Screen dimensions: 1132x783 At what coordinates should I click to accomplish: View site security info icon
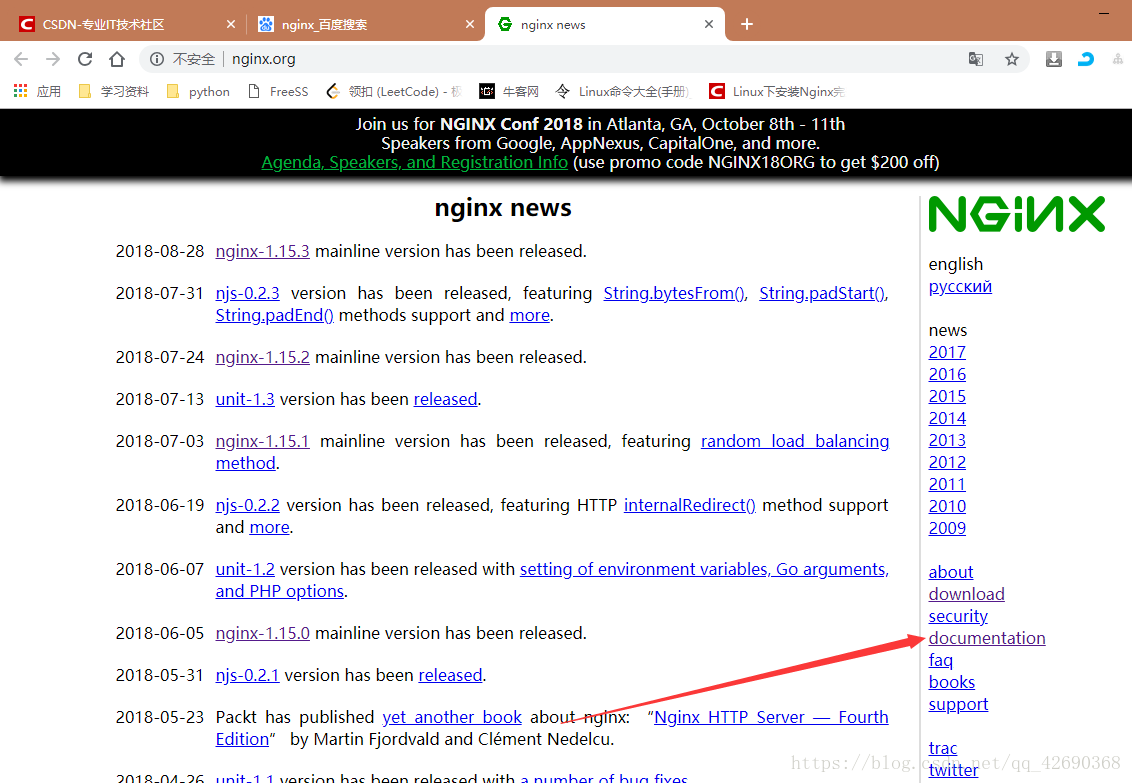click(x=157, y=59)
